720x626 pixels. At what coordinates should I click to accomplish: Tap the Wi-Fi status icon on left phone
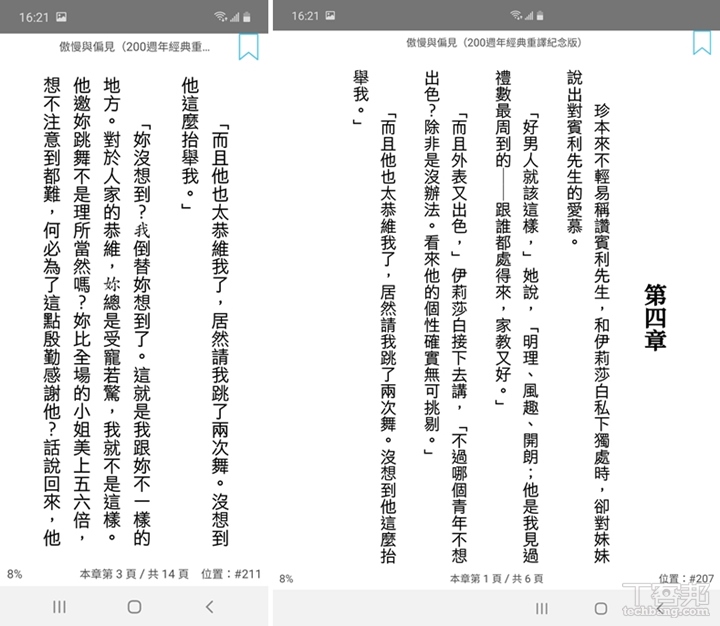point(220,17)
